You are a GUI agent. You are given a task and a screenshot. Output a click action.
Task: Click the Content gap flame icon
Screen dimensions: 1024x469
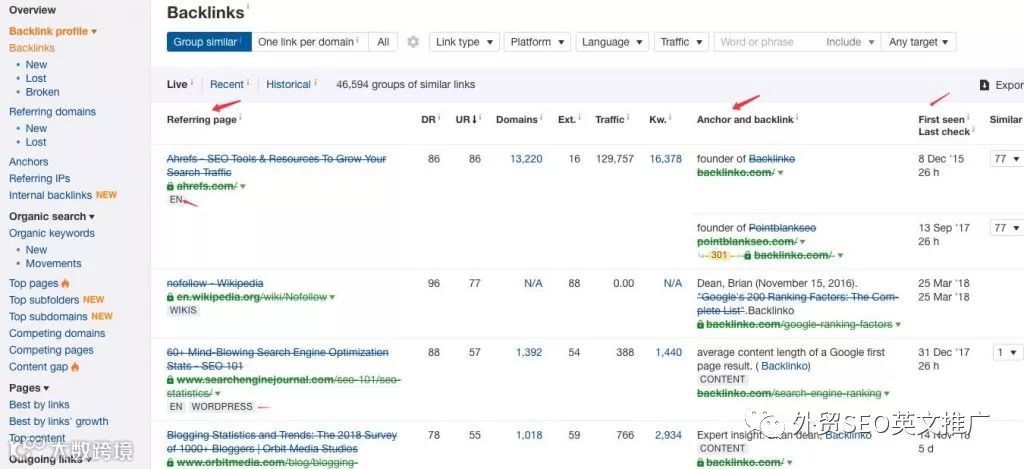(73, 367)
